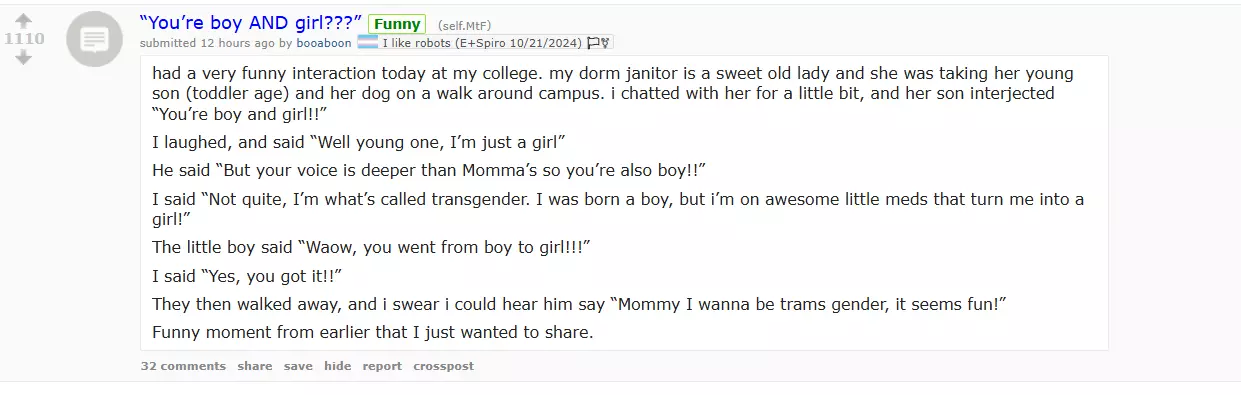Save the post using the save link
This screenshot has height=395, width=1241.
(x=298, y=366)
